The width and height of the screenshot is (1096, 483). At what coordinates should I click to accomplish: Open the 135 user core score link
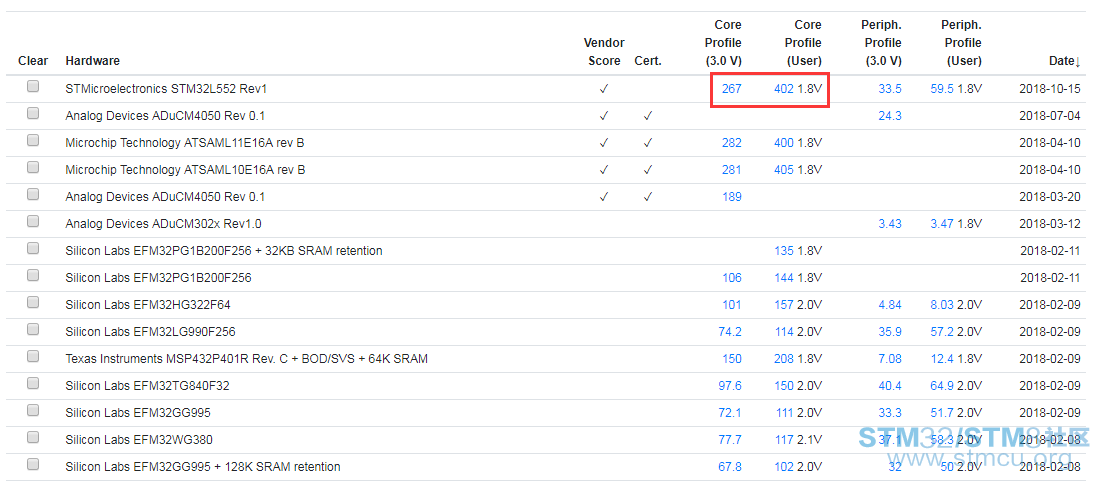click(784, 250)
